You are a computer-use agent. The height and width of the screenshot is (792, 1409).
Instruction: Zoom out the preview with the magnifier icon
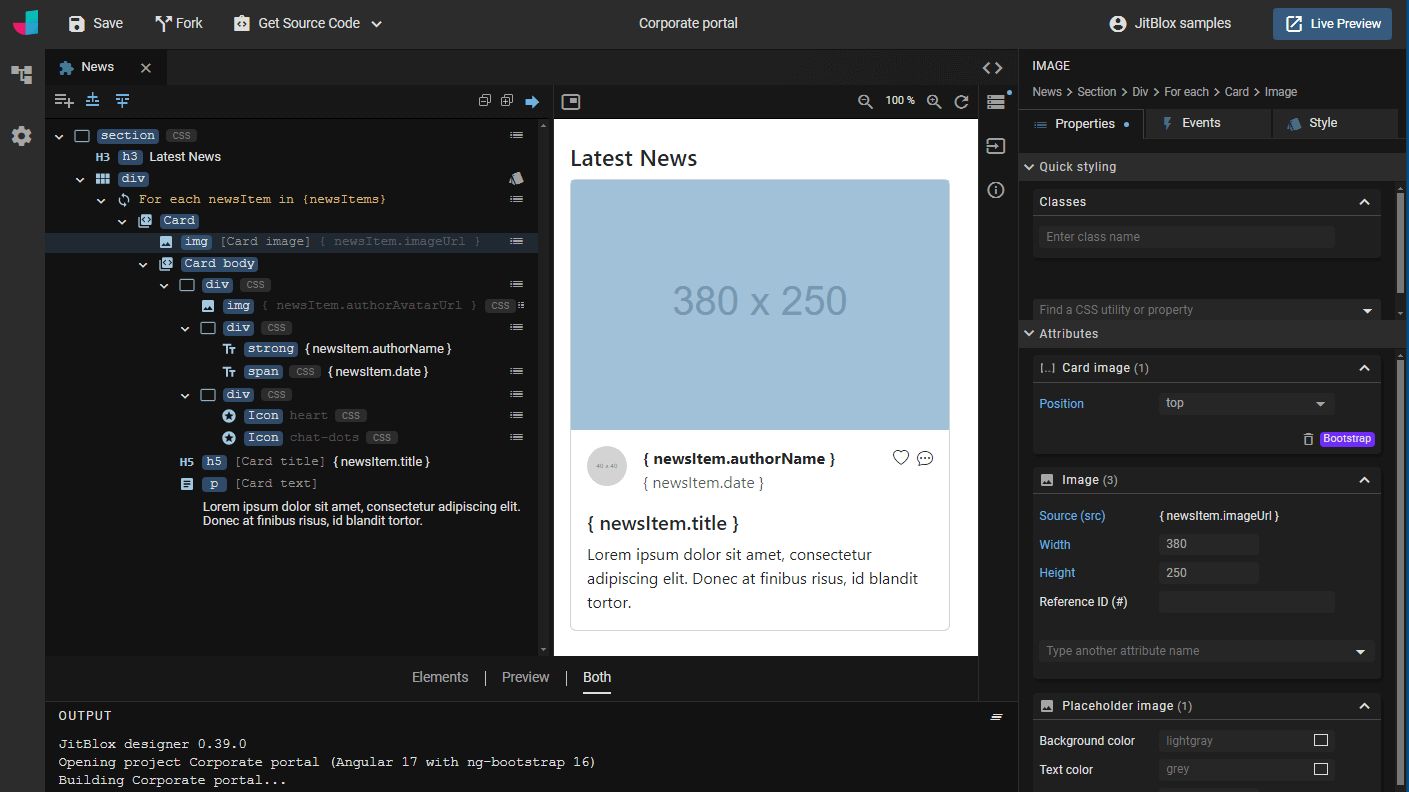point(865,101)
